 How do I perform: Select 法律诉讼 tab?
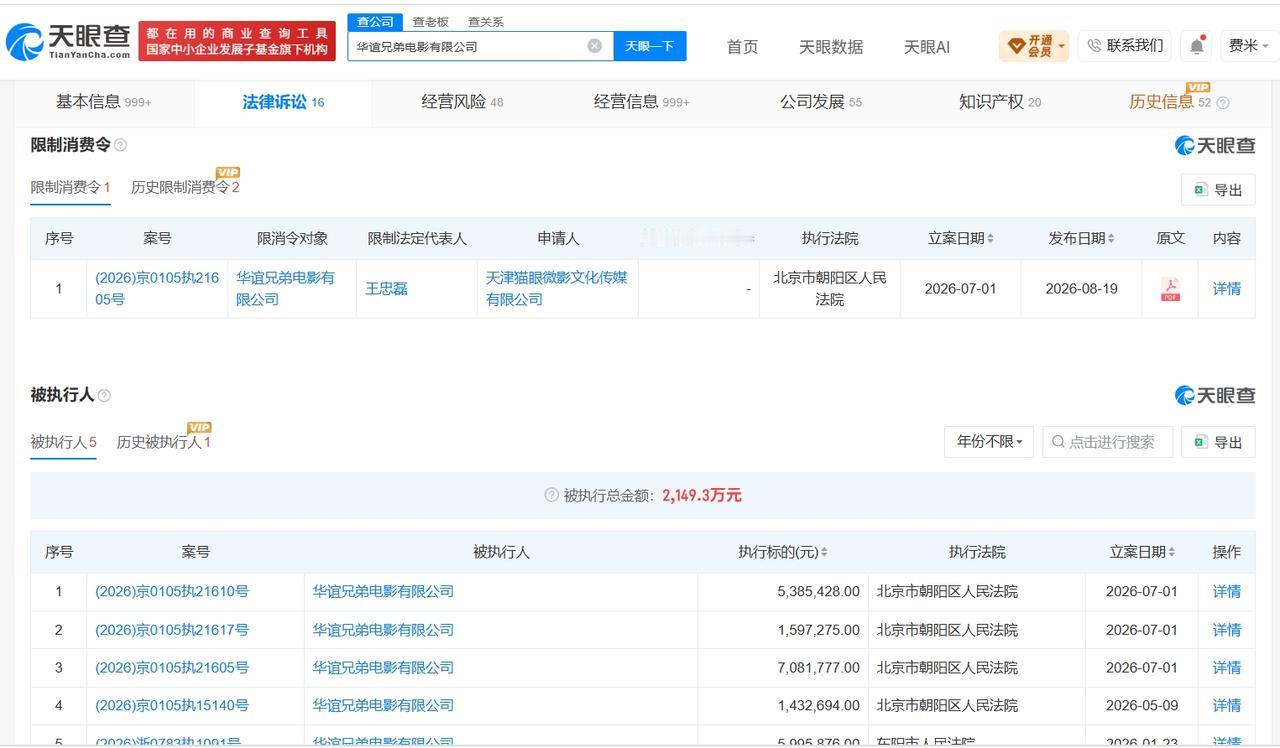tap(283, 102)
